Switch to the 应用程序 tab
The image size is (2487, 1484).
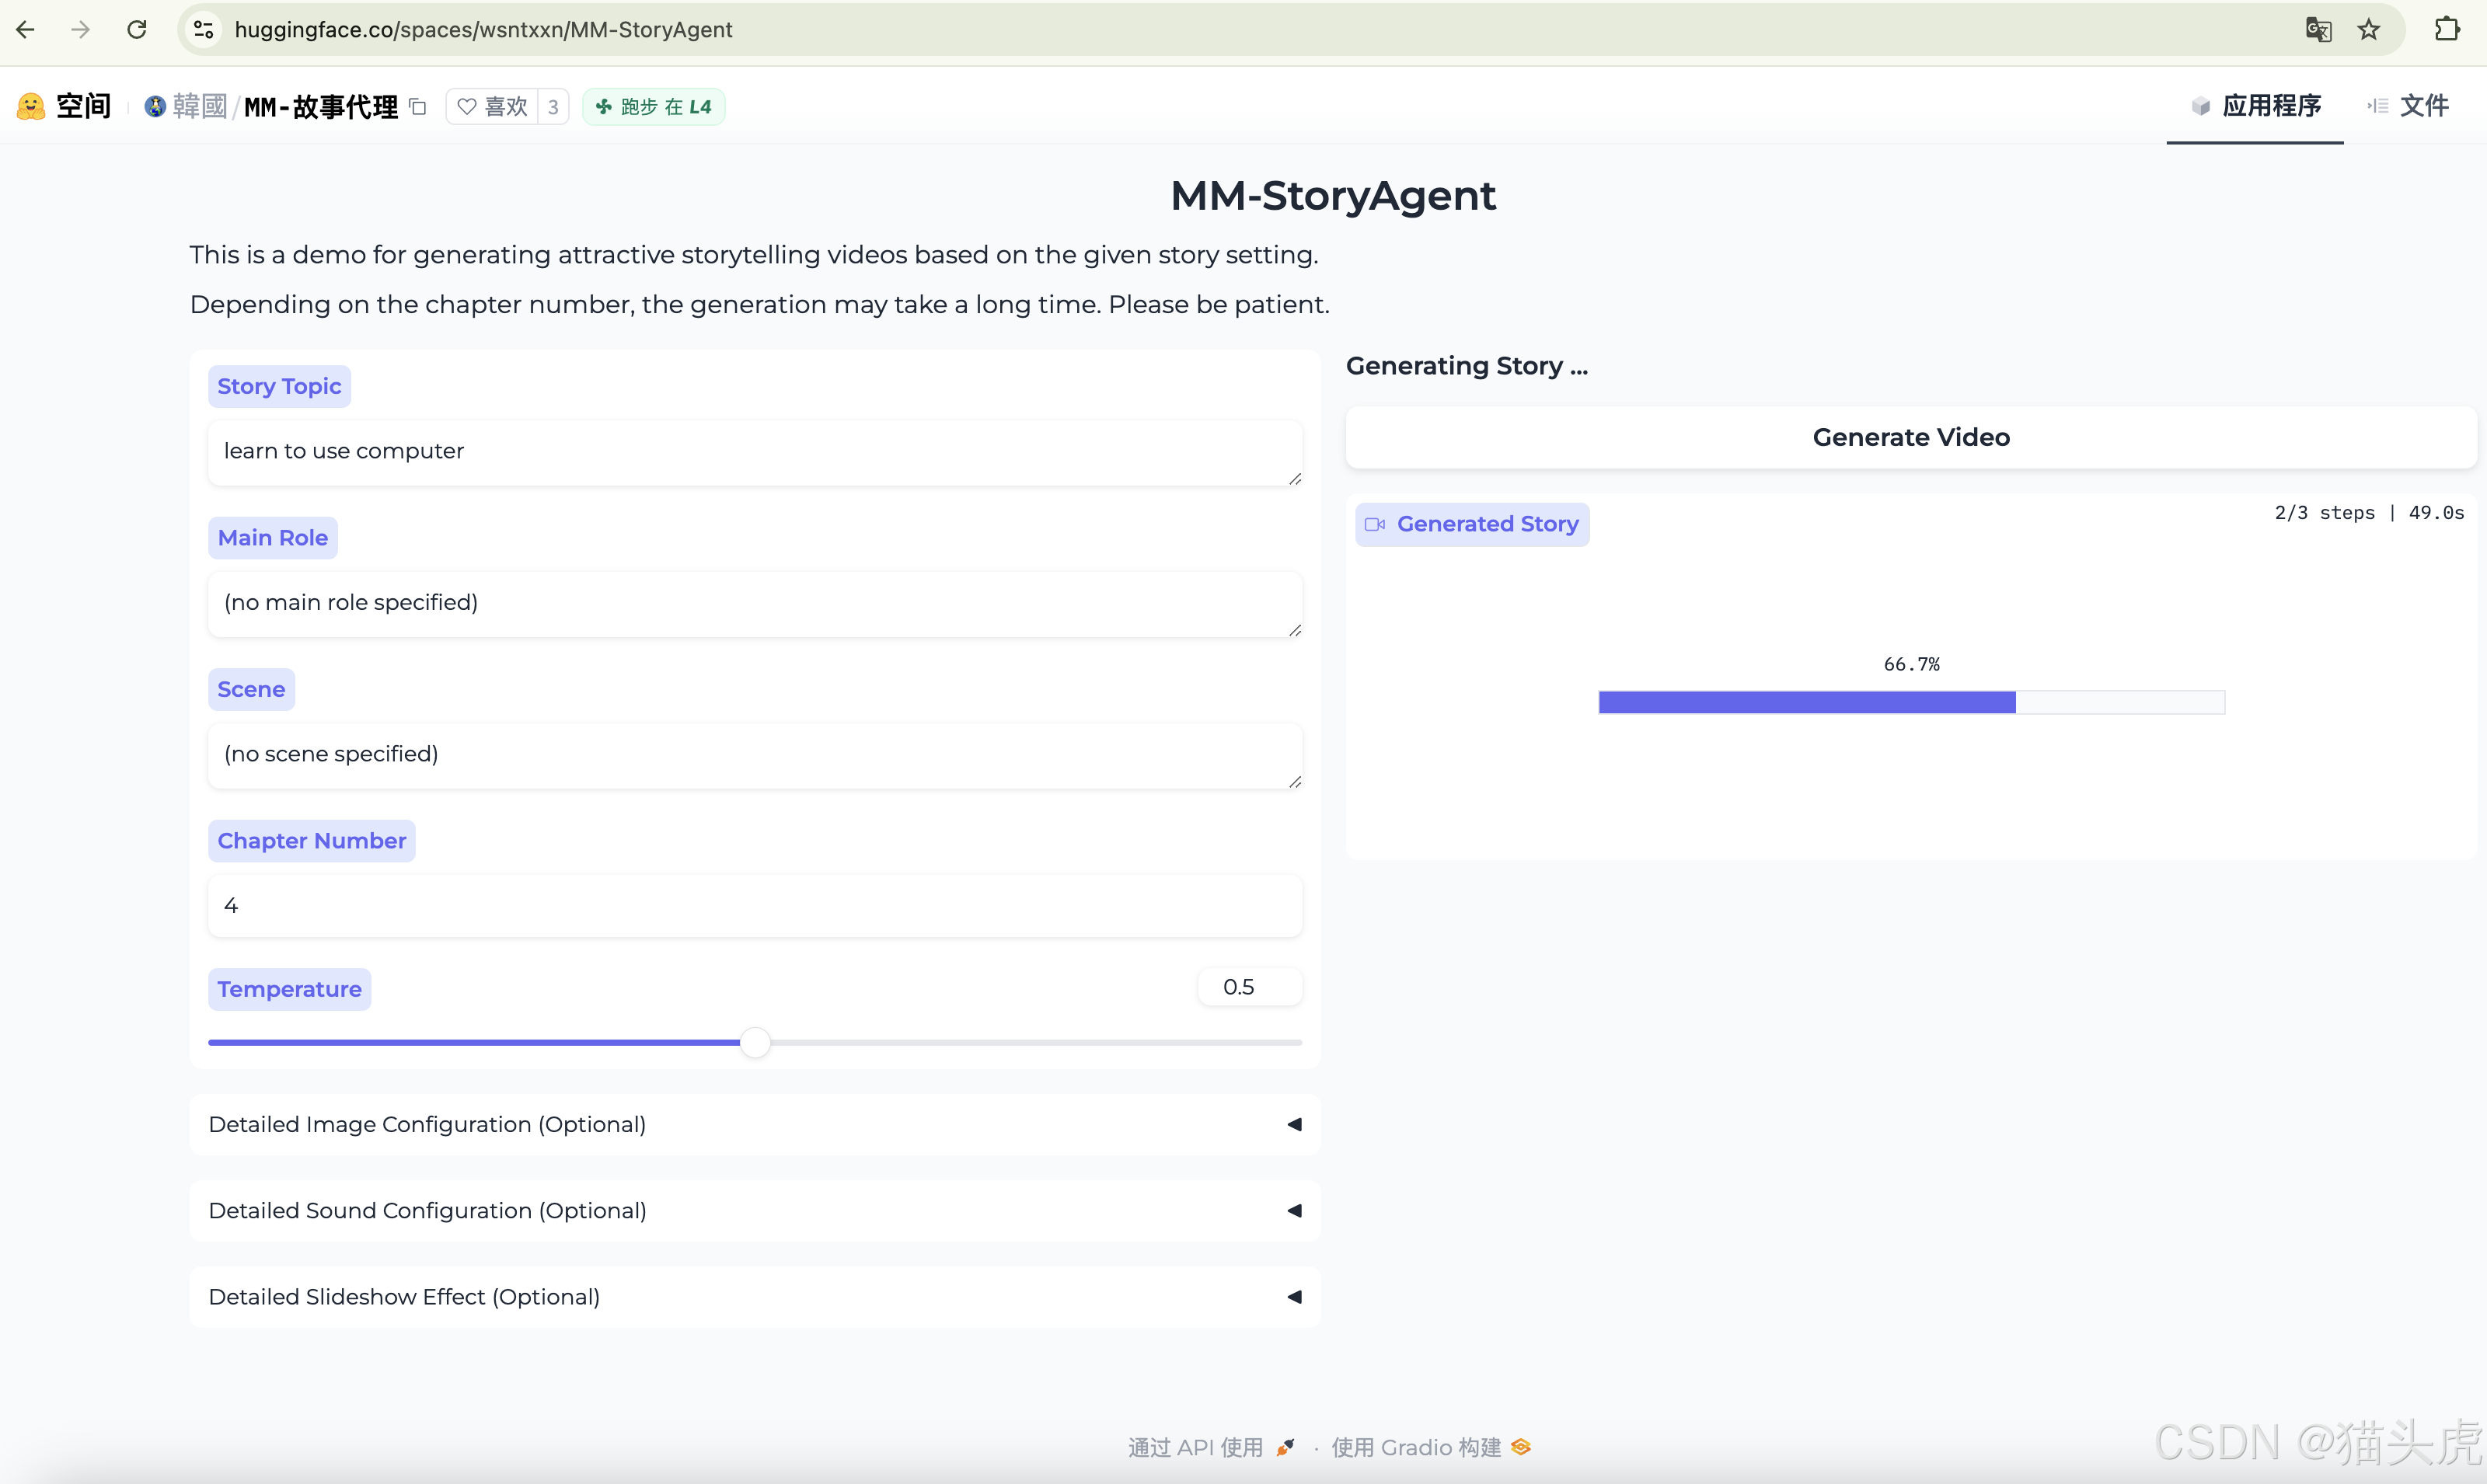point(2255,106)
